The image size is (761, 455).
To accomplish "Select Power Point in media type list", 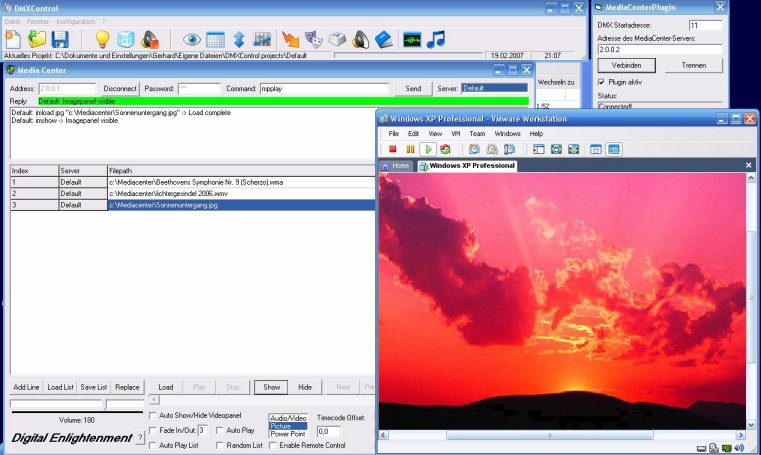I will pos(288,433).
